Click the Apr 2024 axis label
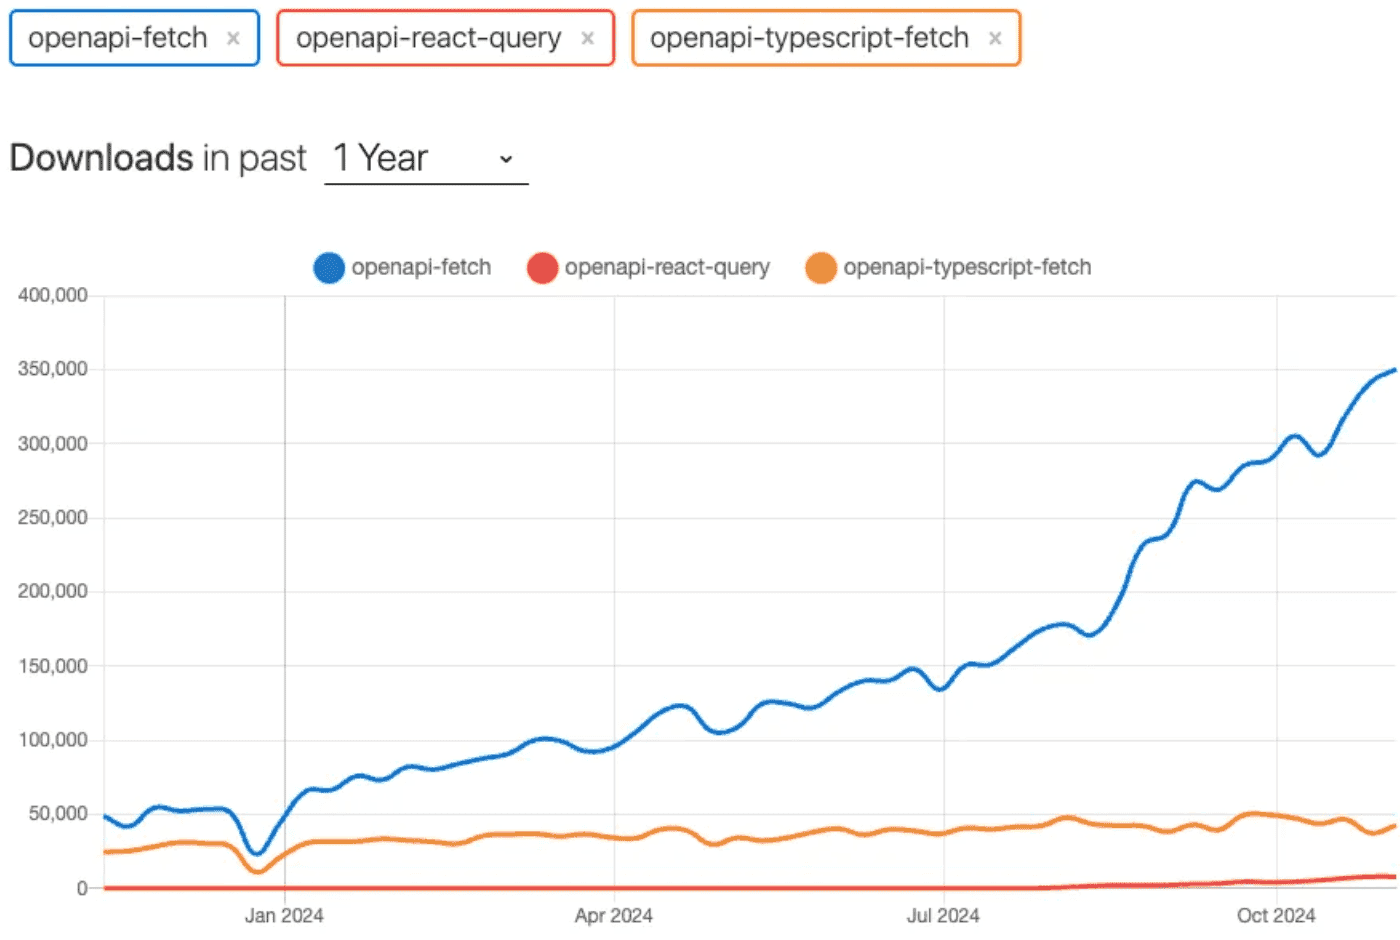The width and height of the screenshot is (1400, 940). click(613, 915)
